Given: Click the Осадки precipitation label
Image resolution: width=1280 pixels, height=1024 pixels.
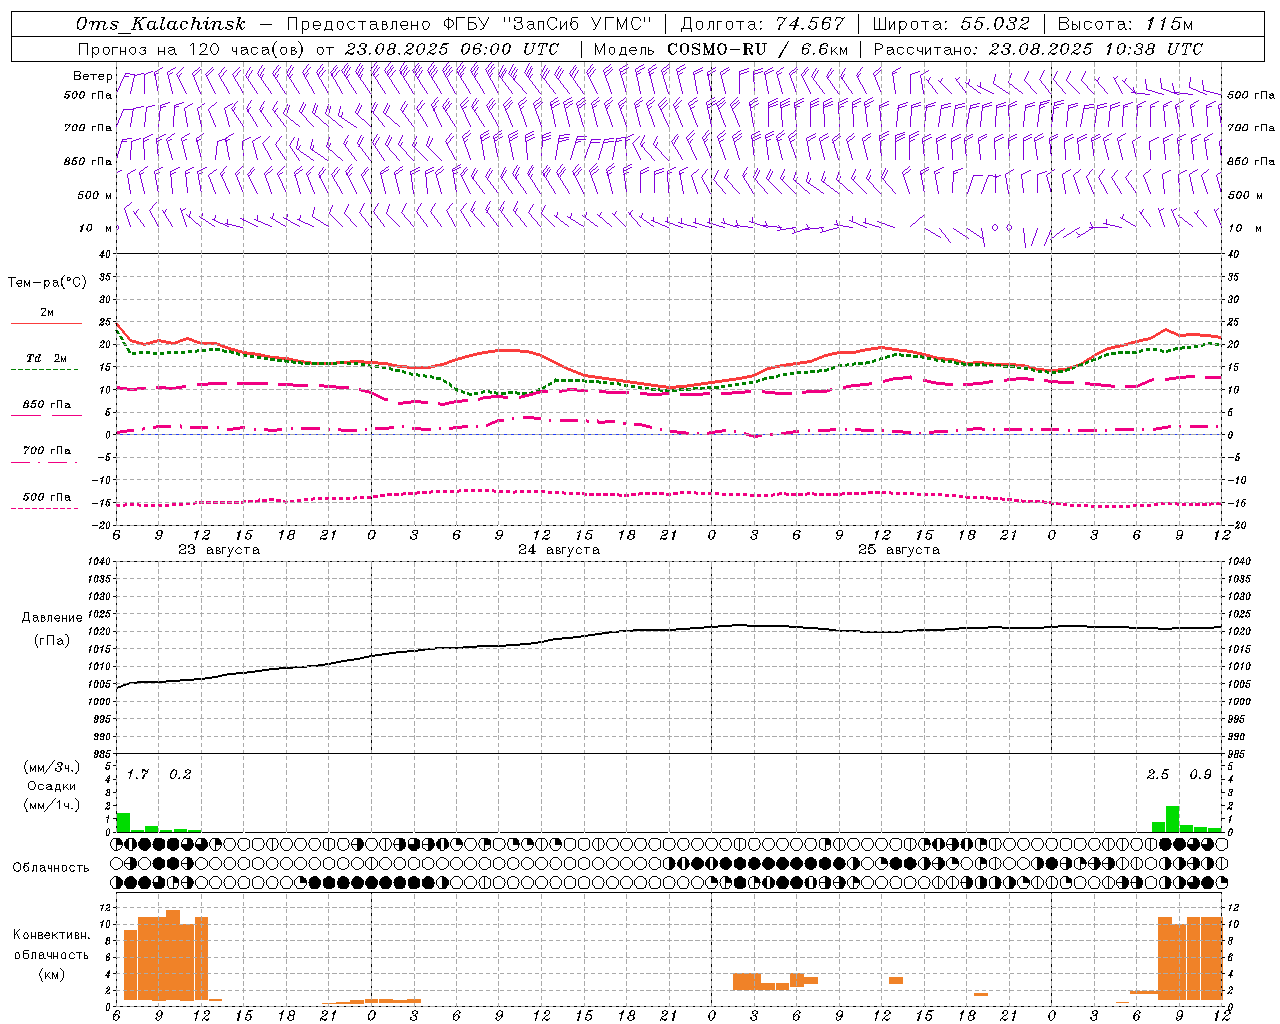Looking at the screenshot, I should click(x=52, y=787).
